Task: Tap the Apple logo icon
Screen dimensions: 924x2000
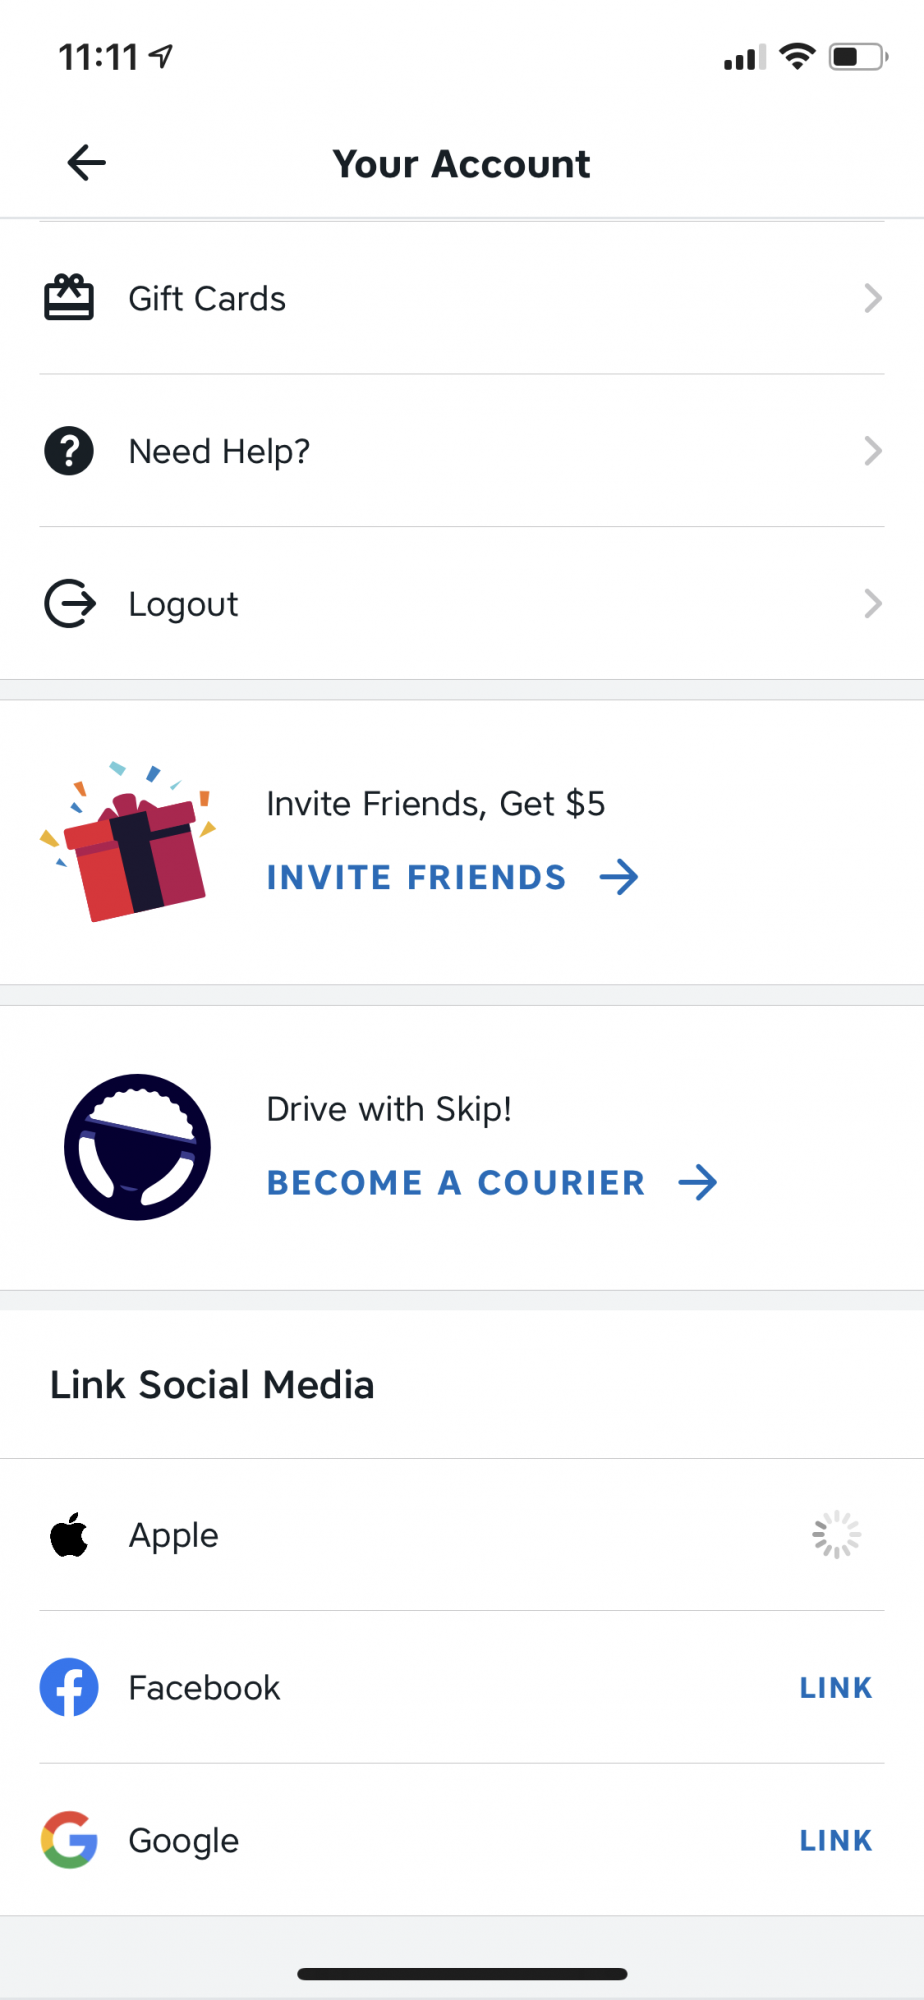Action: point(69,1535)
